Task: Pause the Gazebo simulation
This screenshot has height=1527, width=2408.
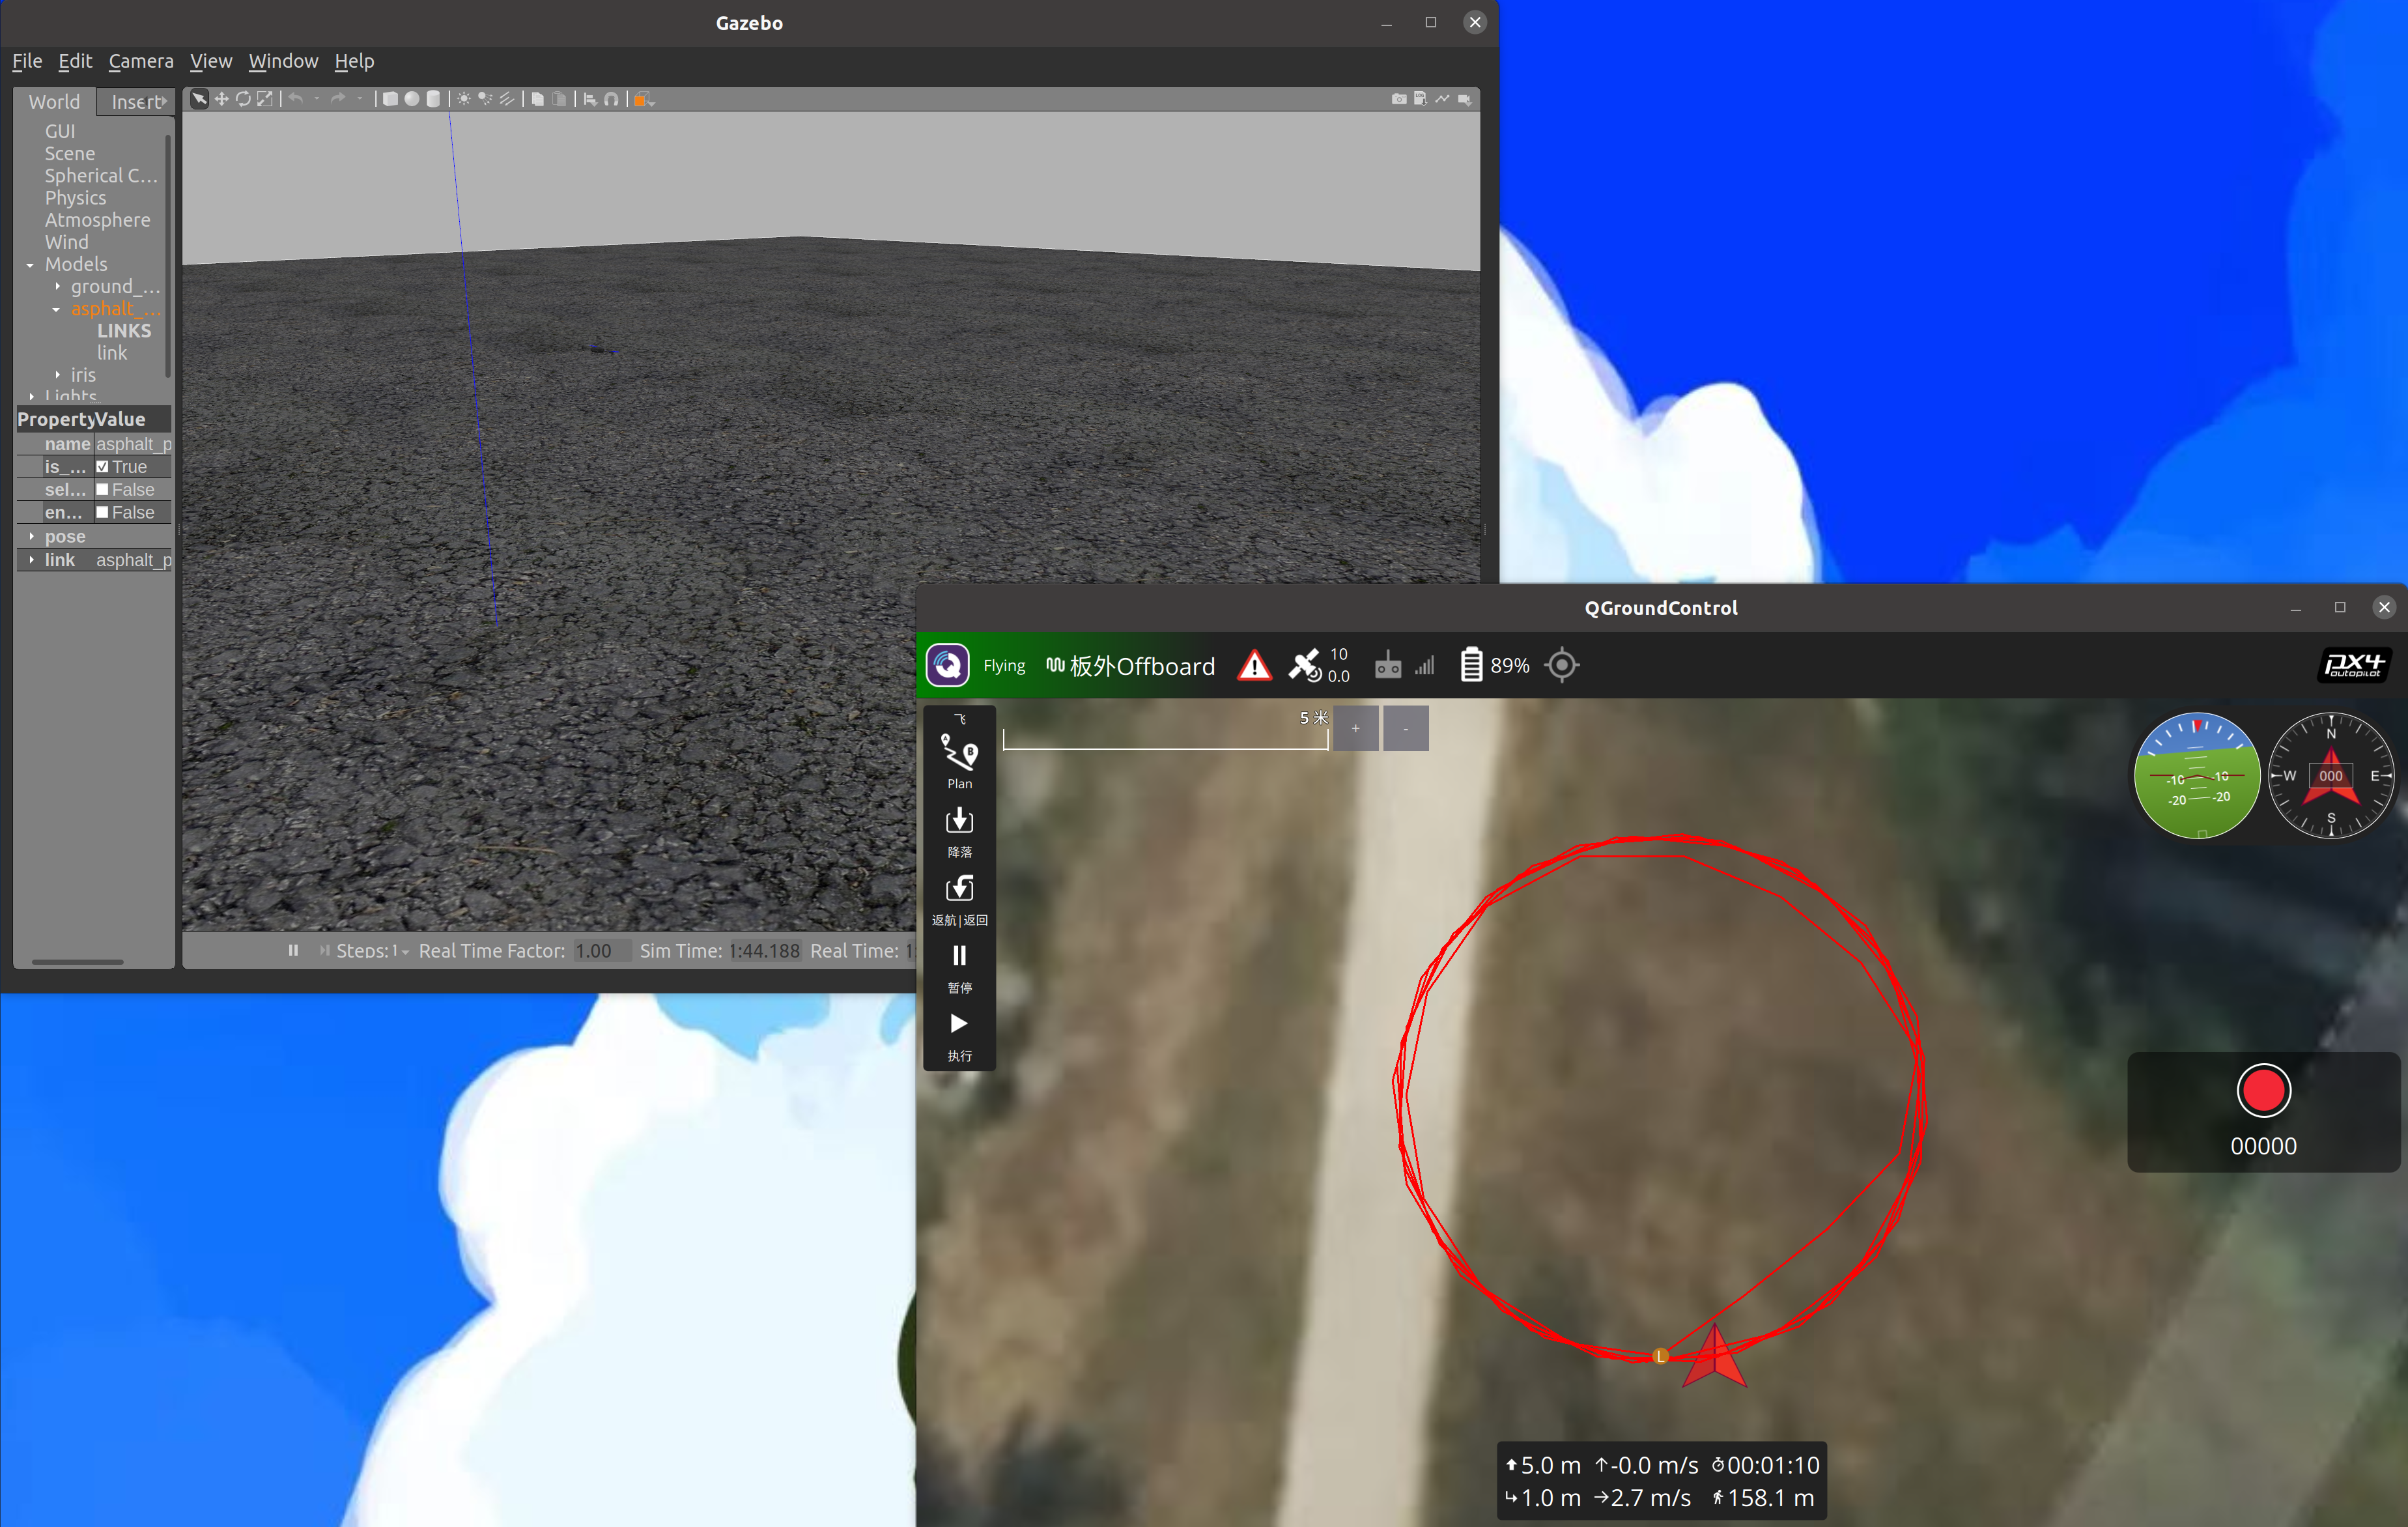Action: pos(293,950)
